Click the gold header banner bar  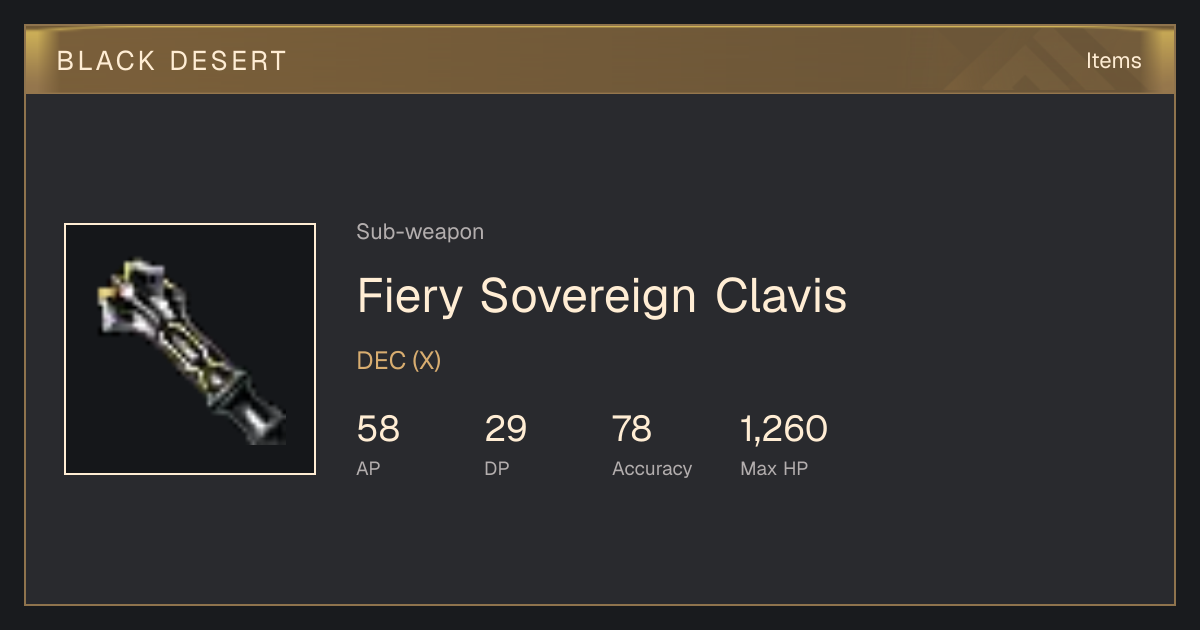click(x=600, y=60)
